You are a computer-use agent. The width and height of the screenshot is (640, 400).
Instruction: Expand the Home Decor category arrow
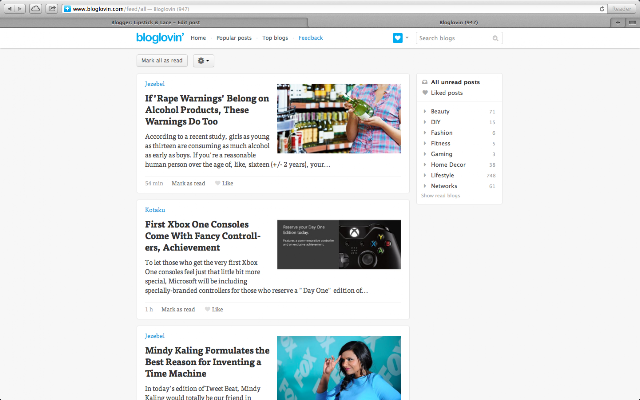pos(424,164)
